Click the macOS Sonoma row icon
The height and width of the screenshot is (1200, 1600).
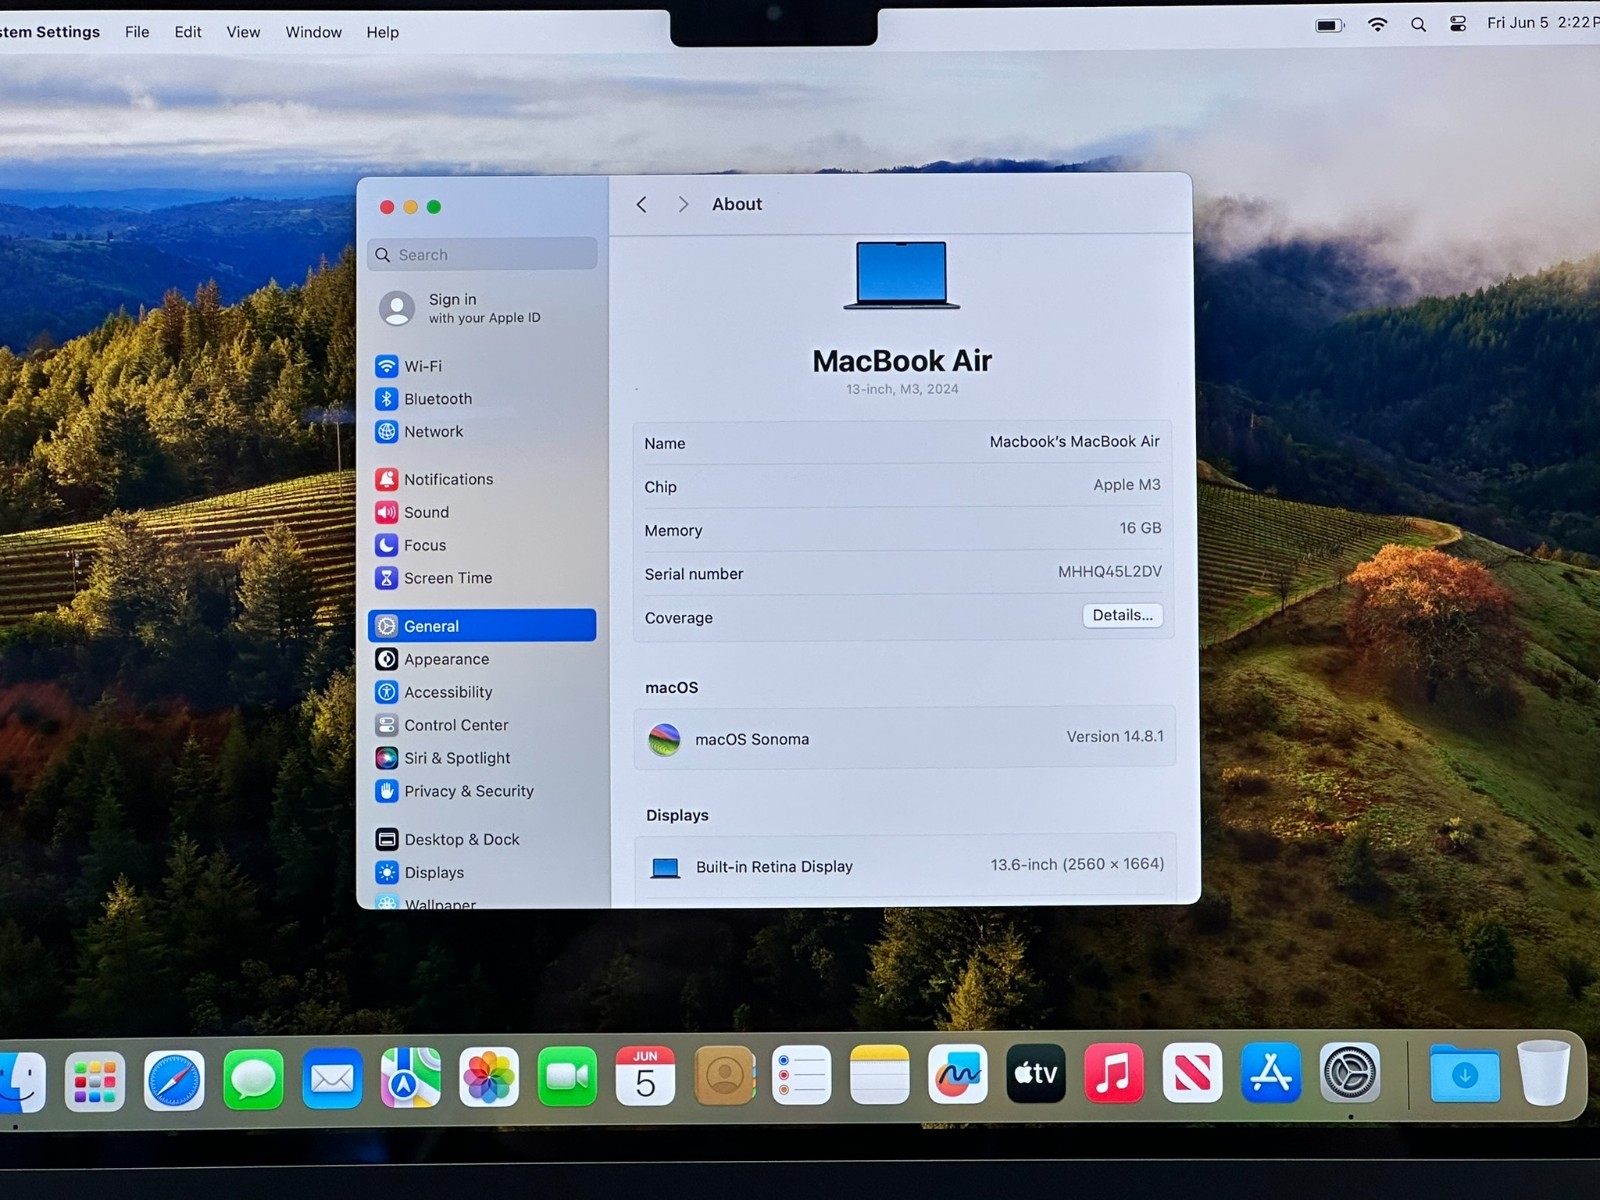pyautogui.click(x=664, y=740)
